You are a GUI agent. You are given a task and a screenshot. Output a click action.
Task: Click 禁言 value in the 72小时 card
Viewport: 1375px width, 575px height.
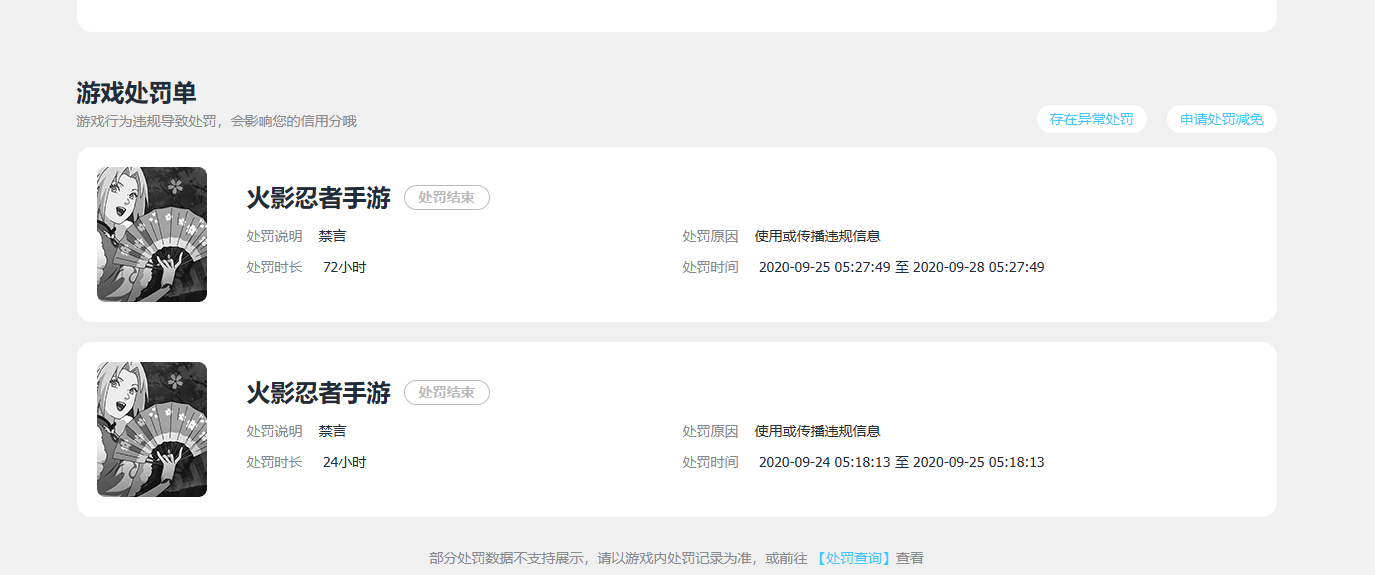point(333,236)
